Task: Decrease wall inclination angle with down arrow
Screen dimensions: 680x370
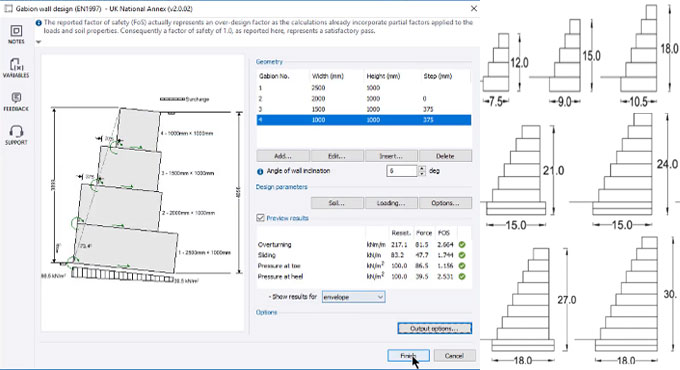Action: point(422,174)
